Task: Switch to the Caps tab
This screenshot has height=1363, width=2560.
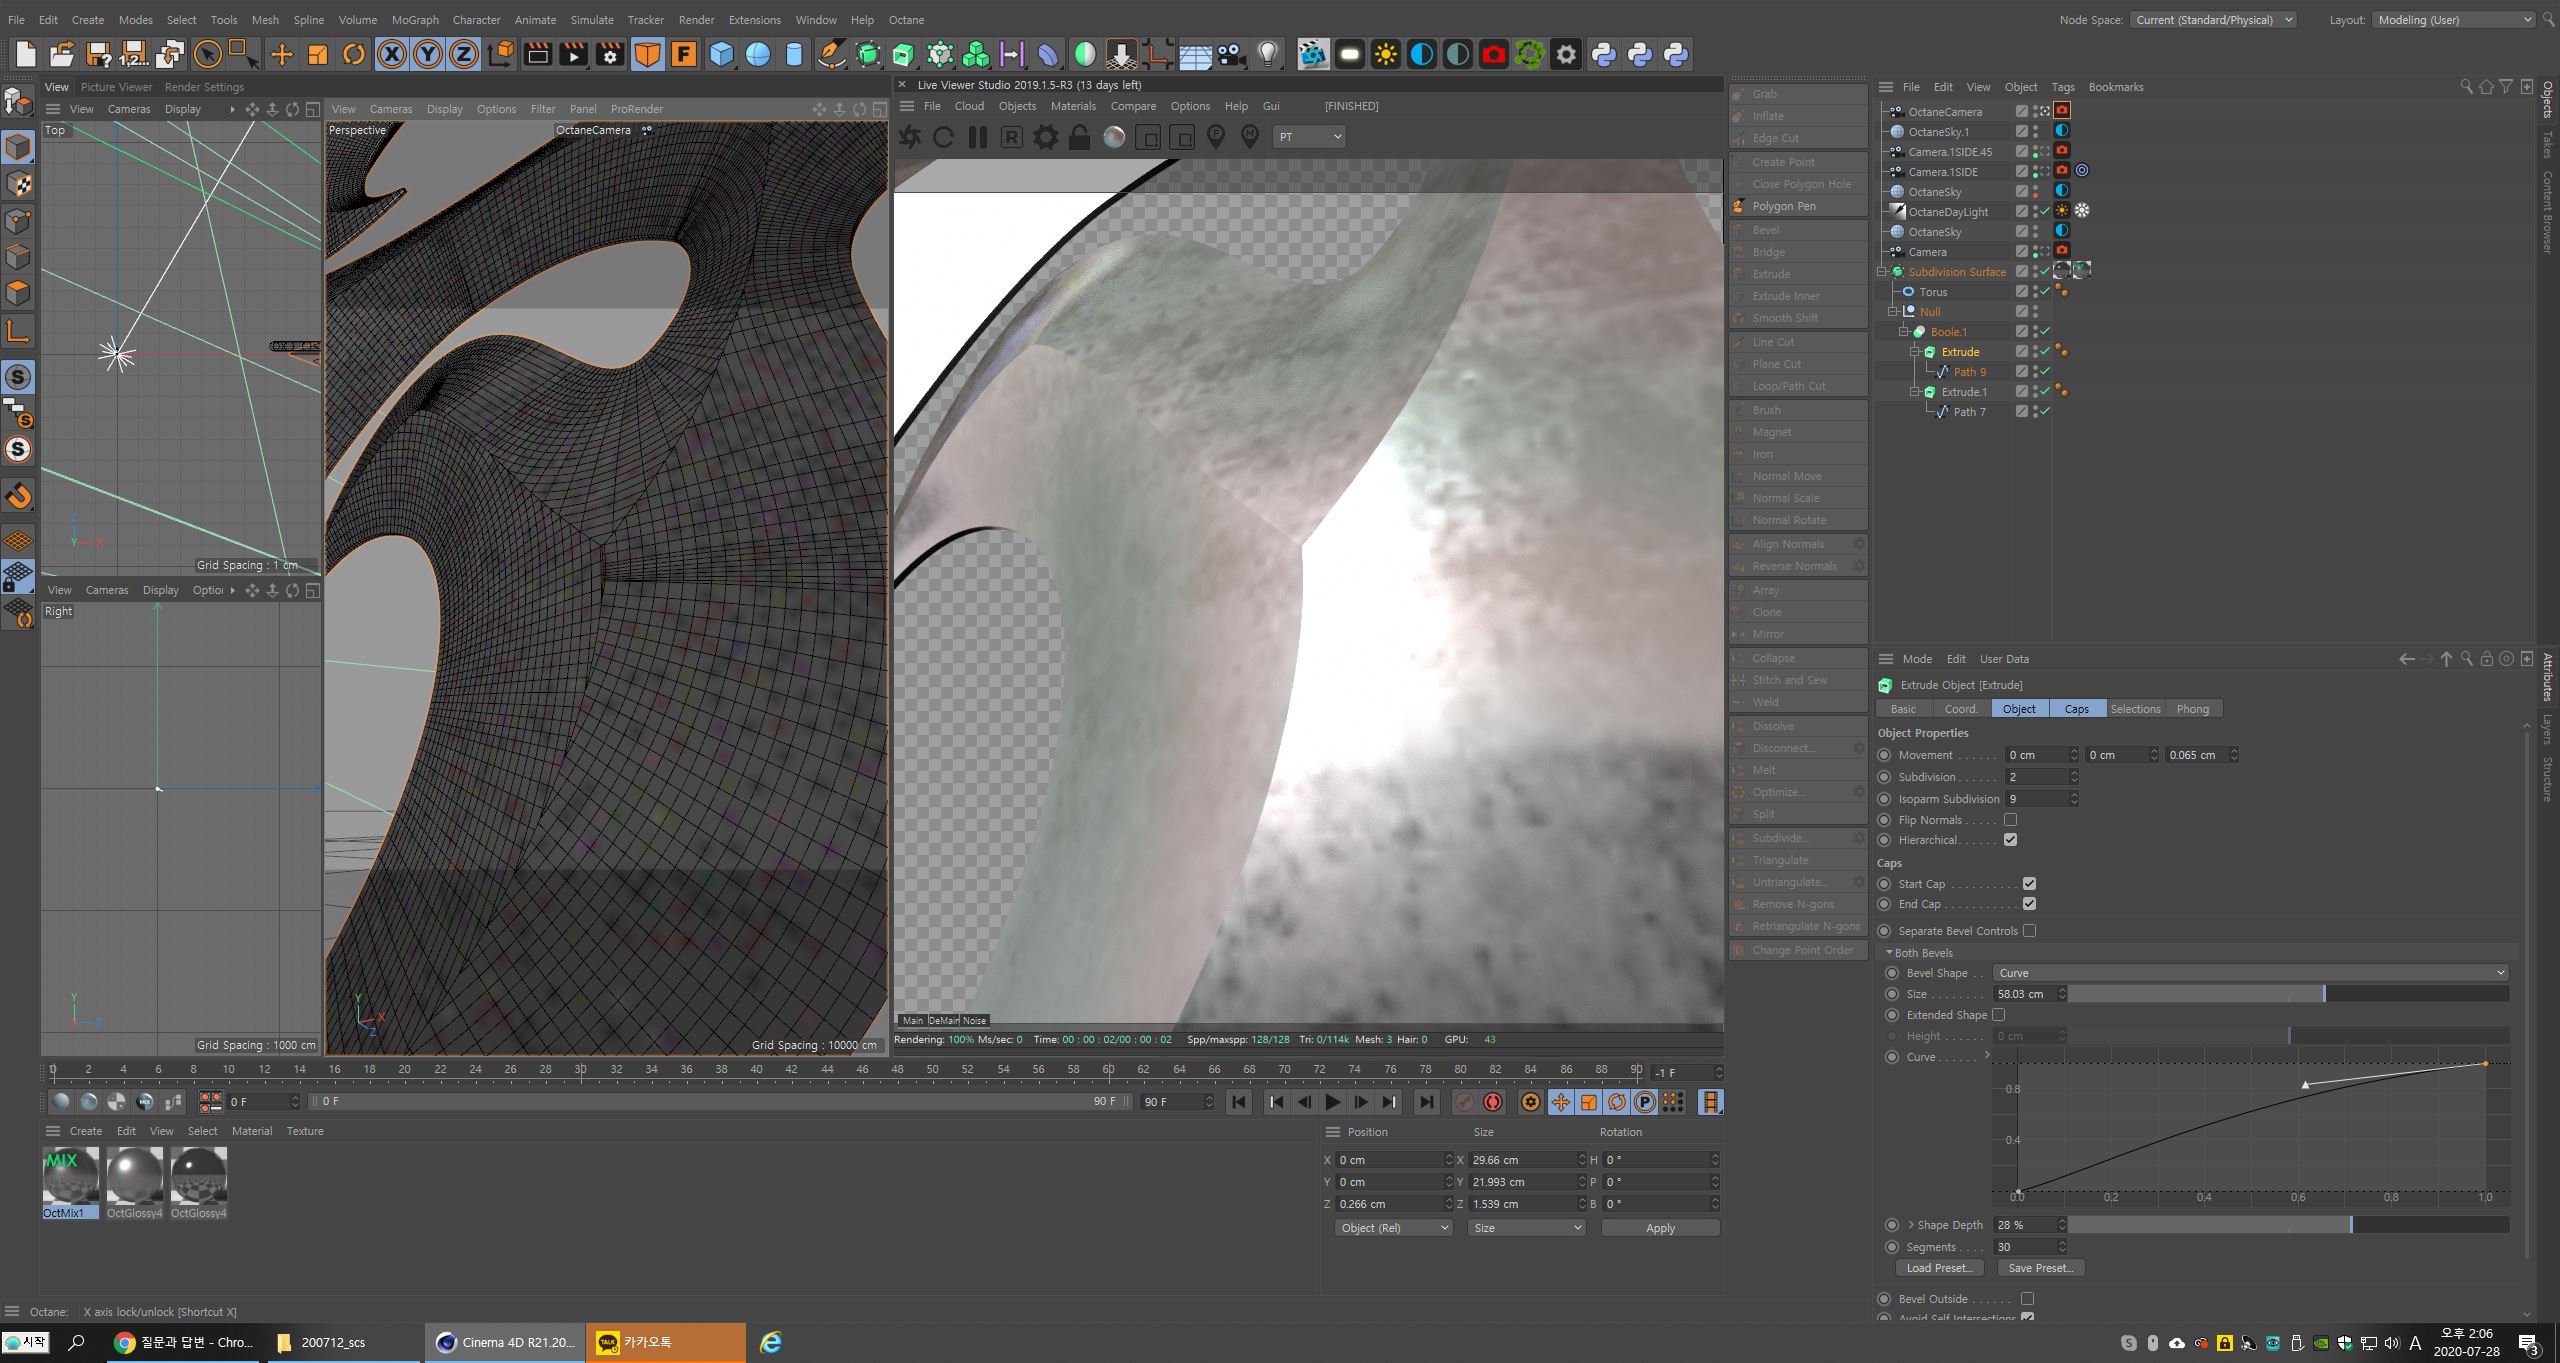Action: (x=2077, y=709)
